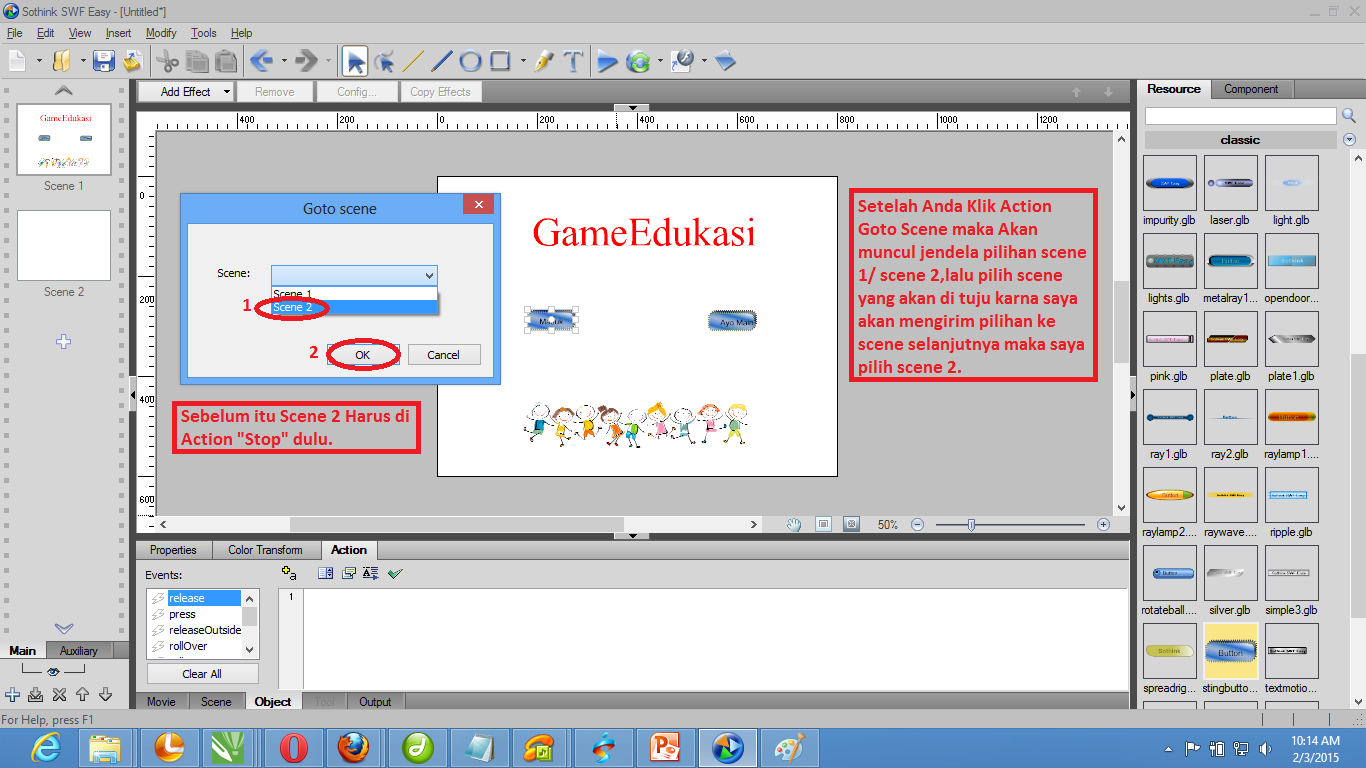Launch Firefox from the taskbar

tap(355, 747)
